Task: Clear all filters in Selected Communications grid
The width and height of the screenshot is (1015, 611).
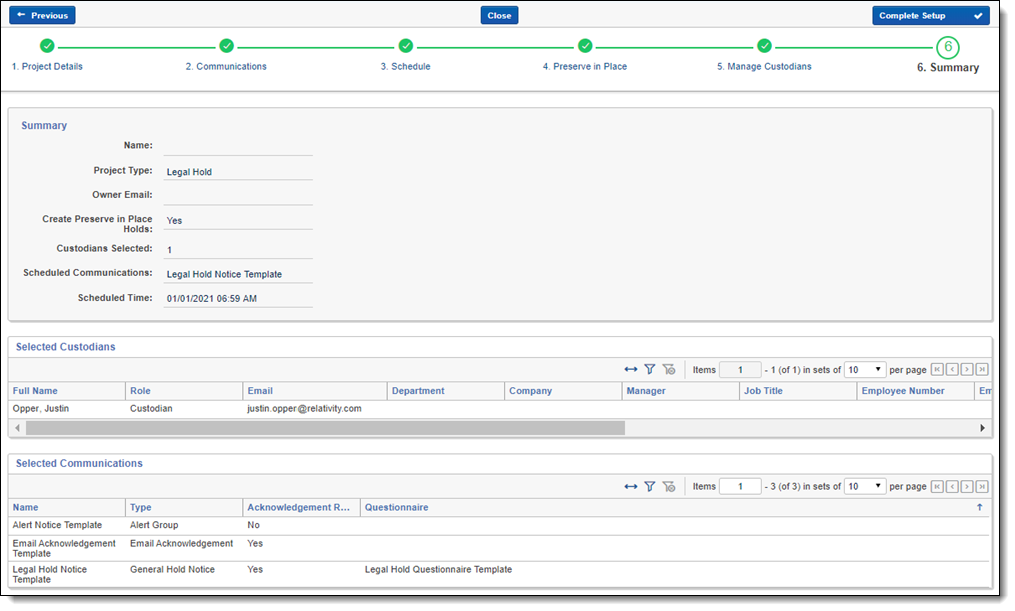Action: click(669, 486)
